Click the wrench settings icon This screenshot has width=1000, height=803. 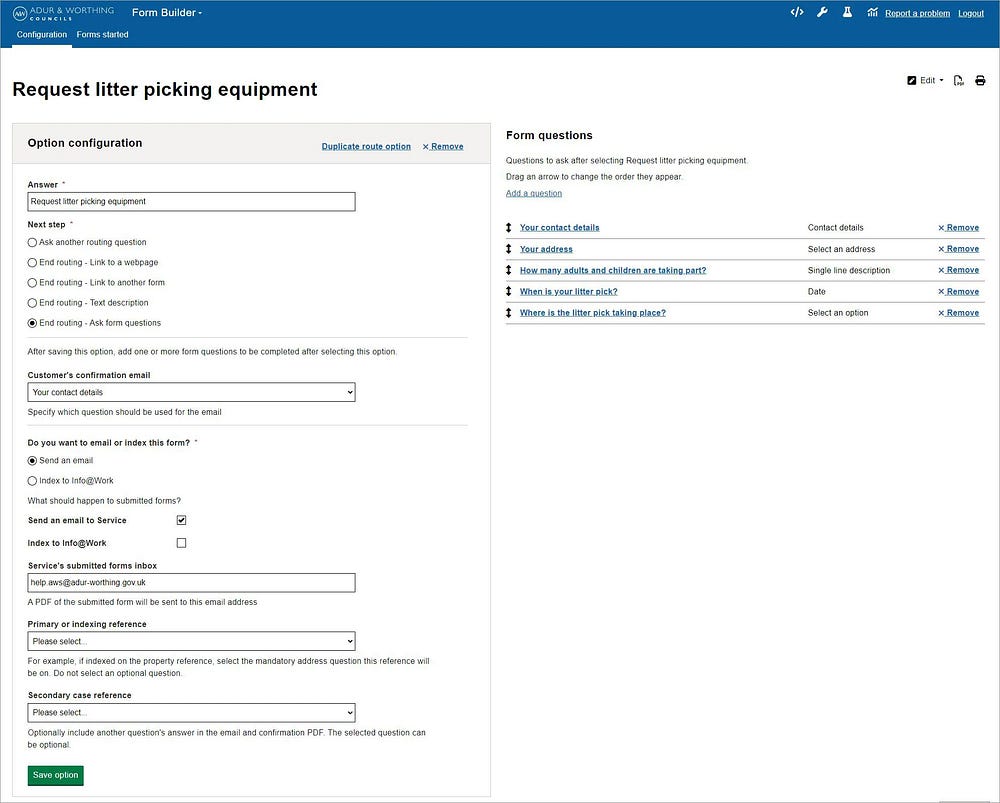point(821,12)
